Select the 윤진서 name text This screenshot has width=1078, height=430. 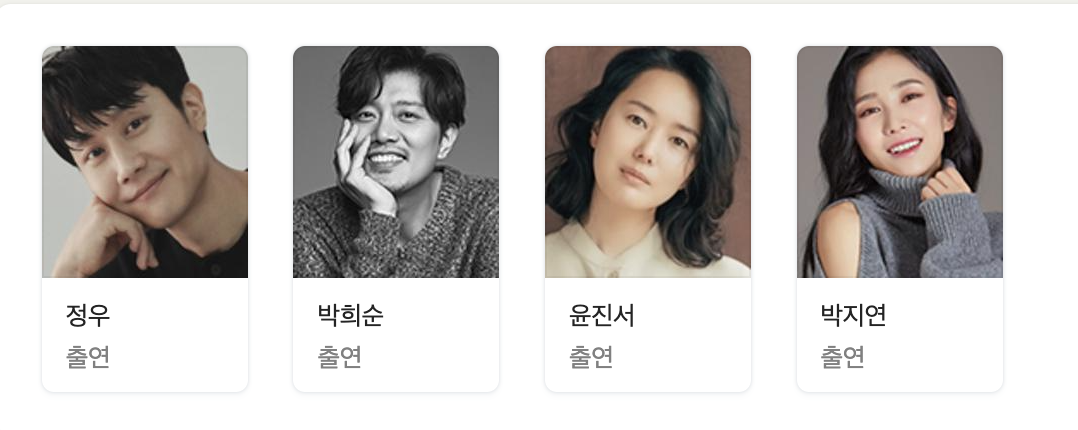point(602,315)
